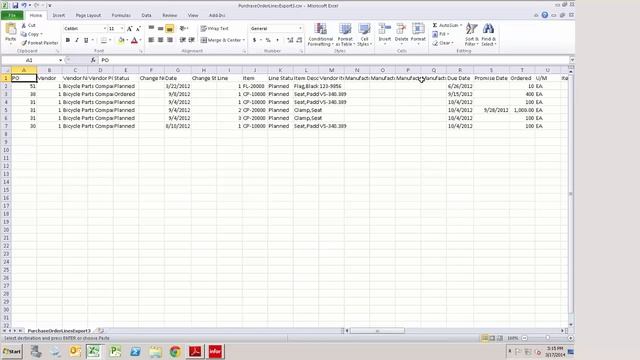
Task: Open the font size 11 dropdown
Action: (x=122, y=29)
